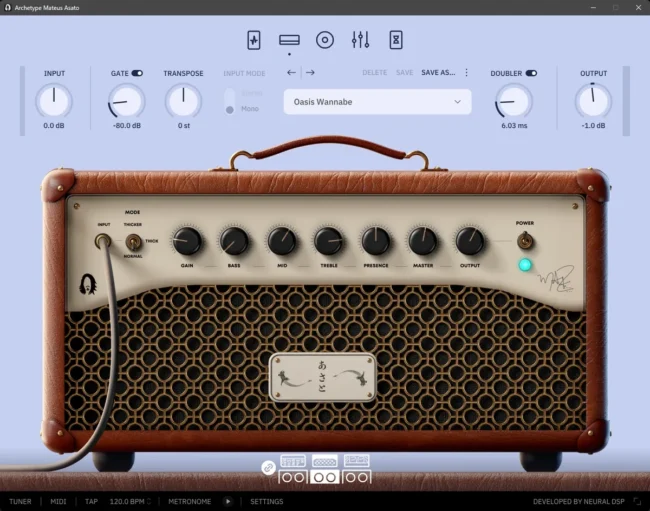Click the Doubler time knob

514,101
